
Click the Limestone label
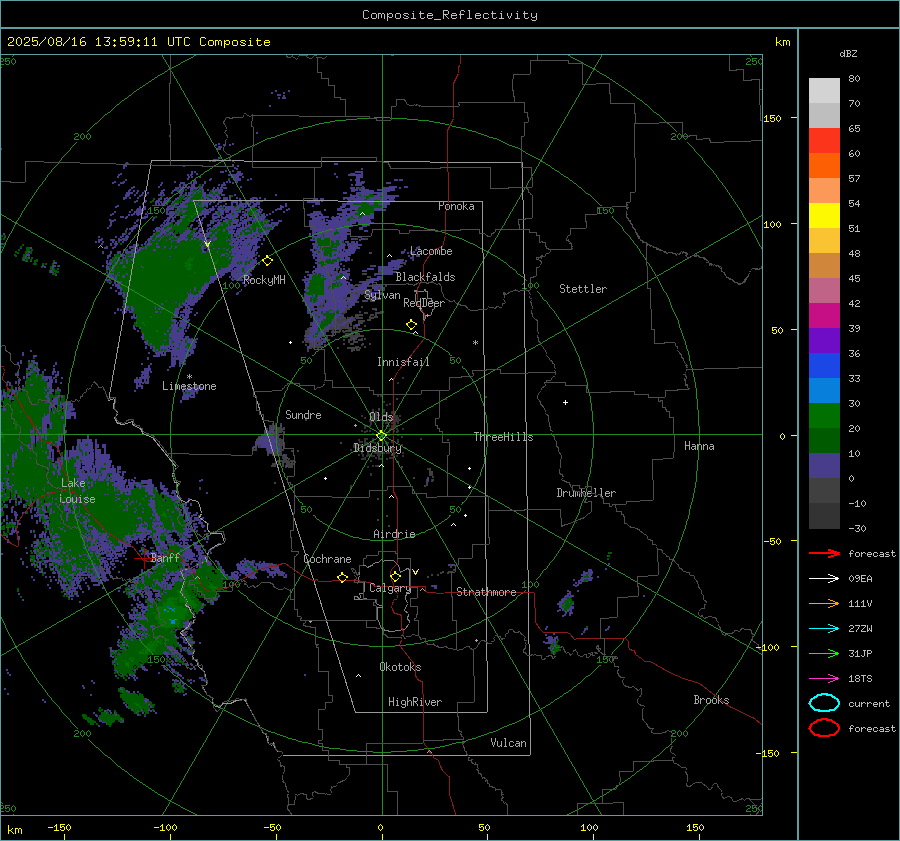(189, 386)
